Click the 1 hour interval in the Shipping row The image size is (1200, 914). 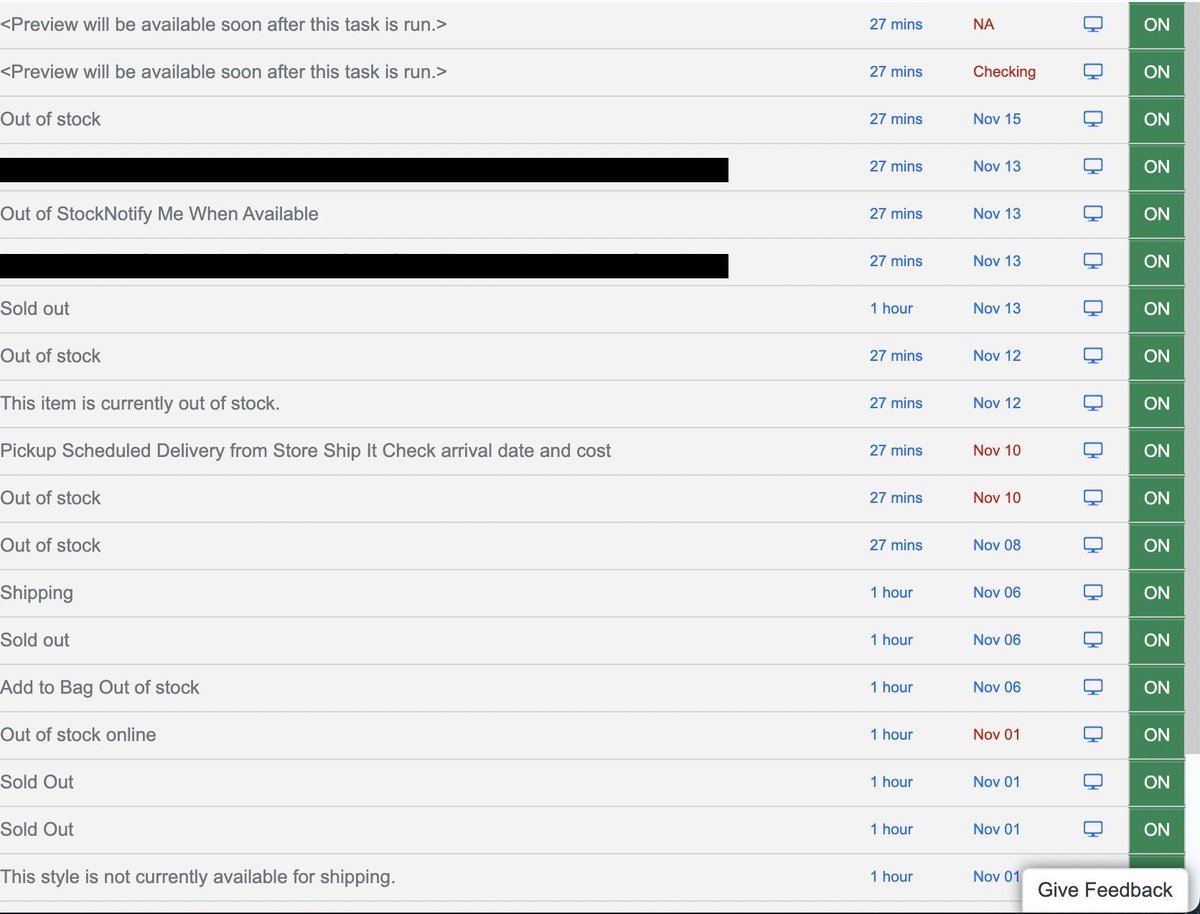[x=891, y=592]
